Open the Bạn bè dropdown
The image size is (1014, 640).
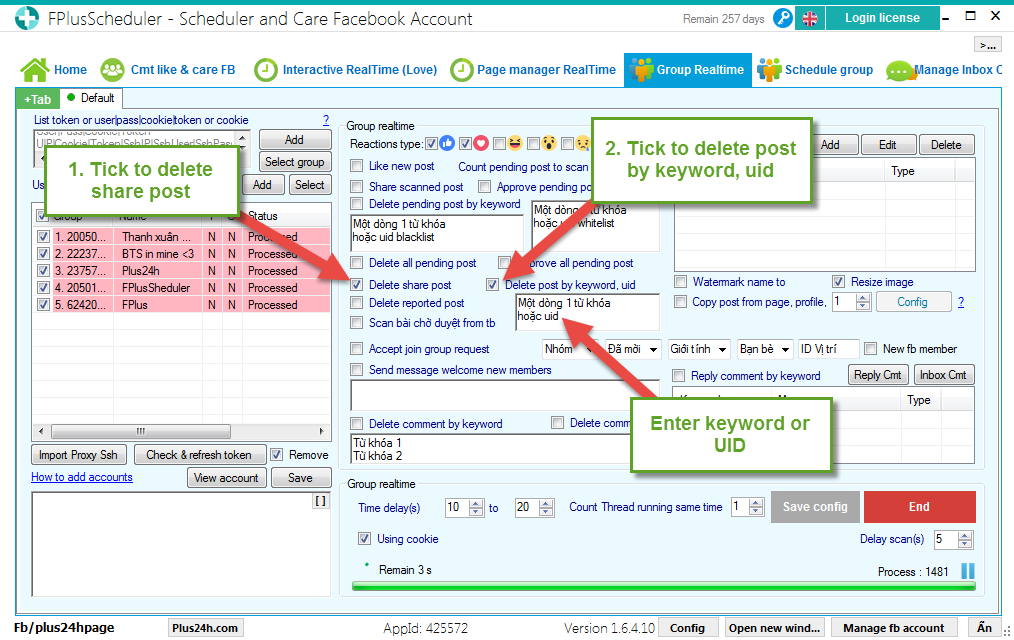coord(765,349)
